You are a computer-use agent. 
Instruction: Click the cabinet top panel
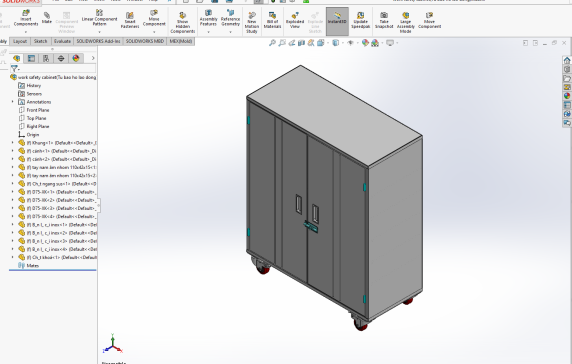point(335,115)
